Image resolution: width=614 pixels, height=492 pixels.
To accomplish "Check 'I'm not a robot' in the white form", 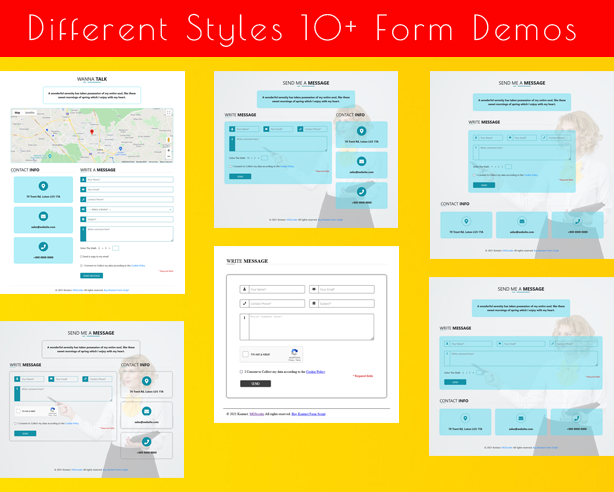I will click(247, 354).
